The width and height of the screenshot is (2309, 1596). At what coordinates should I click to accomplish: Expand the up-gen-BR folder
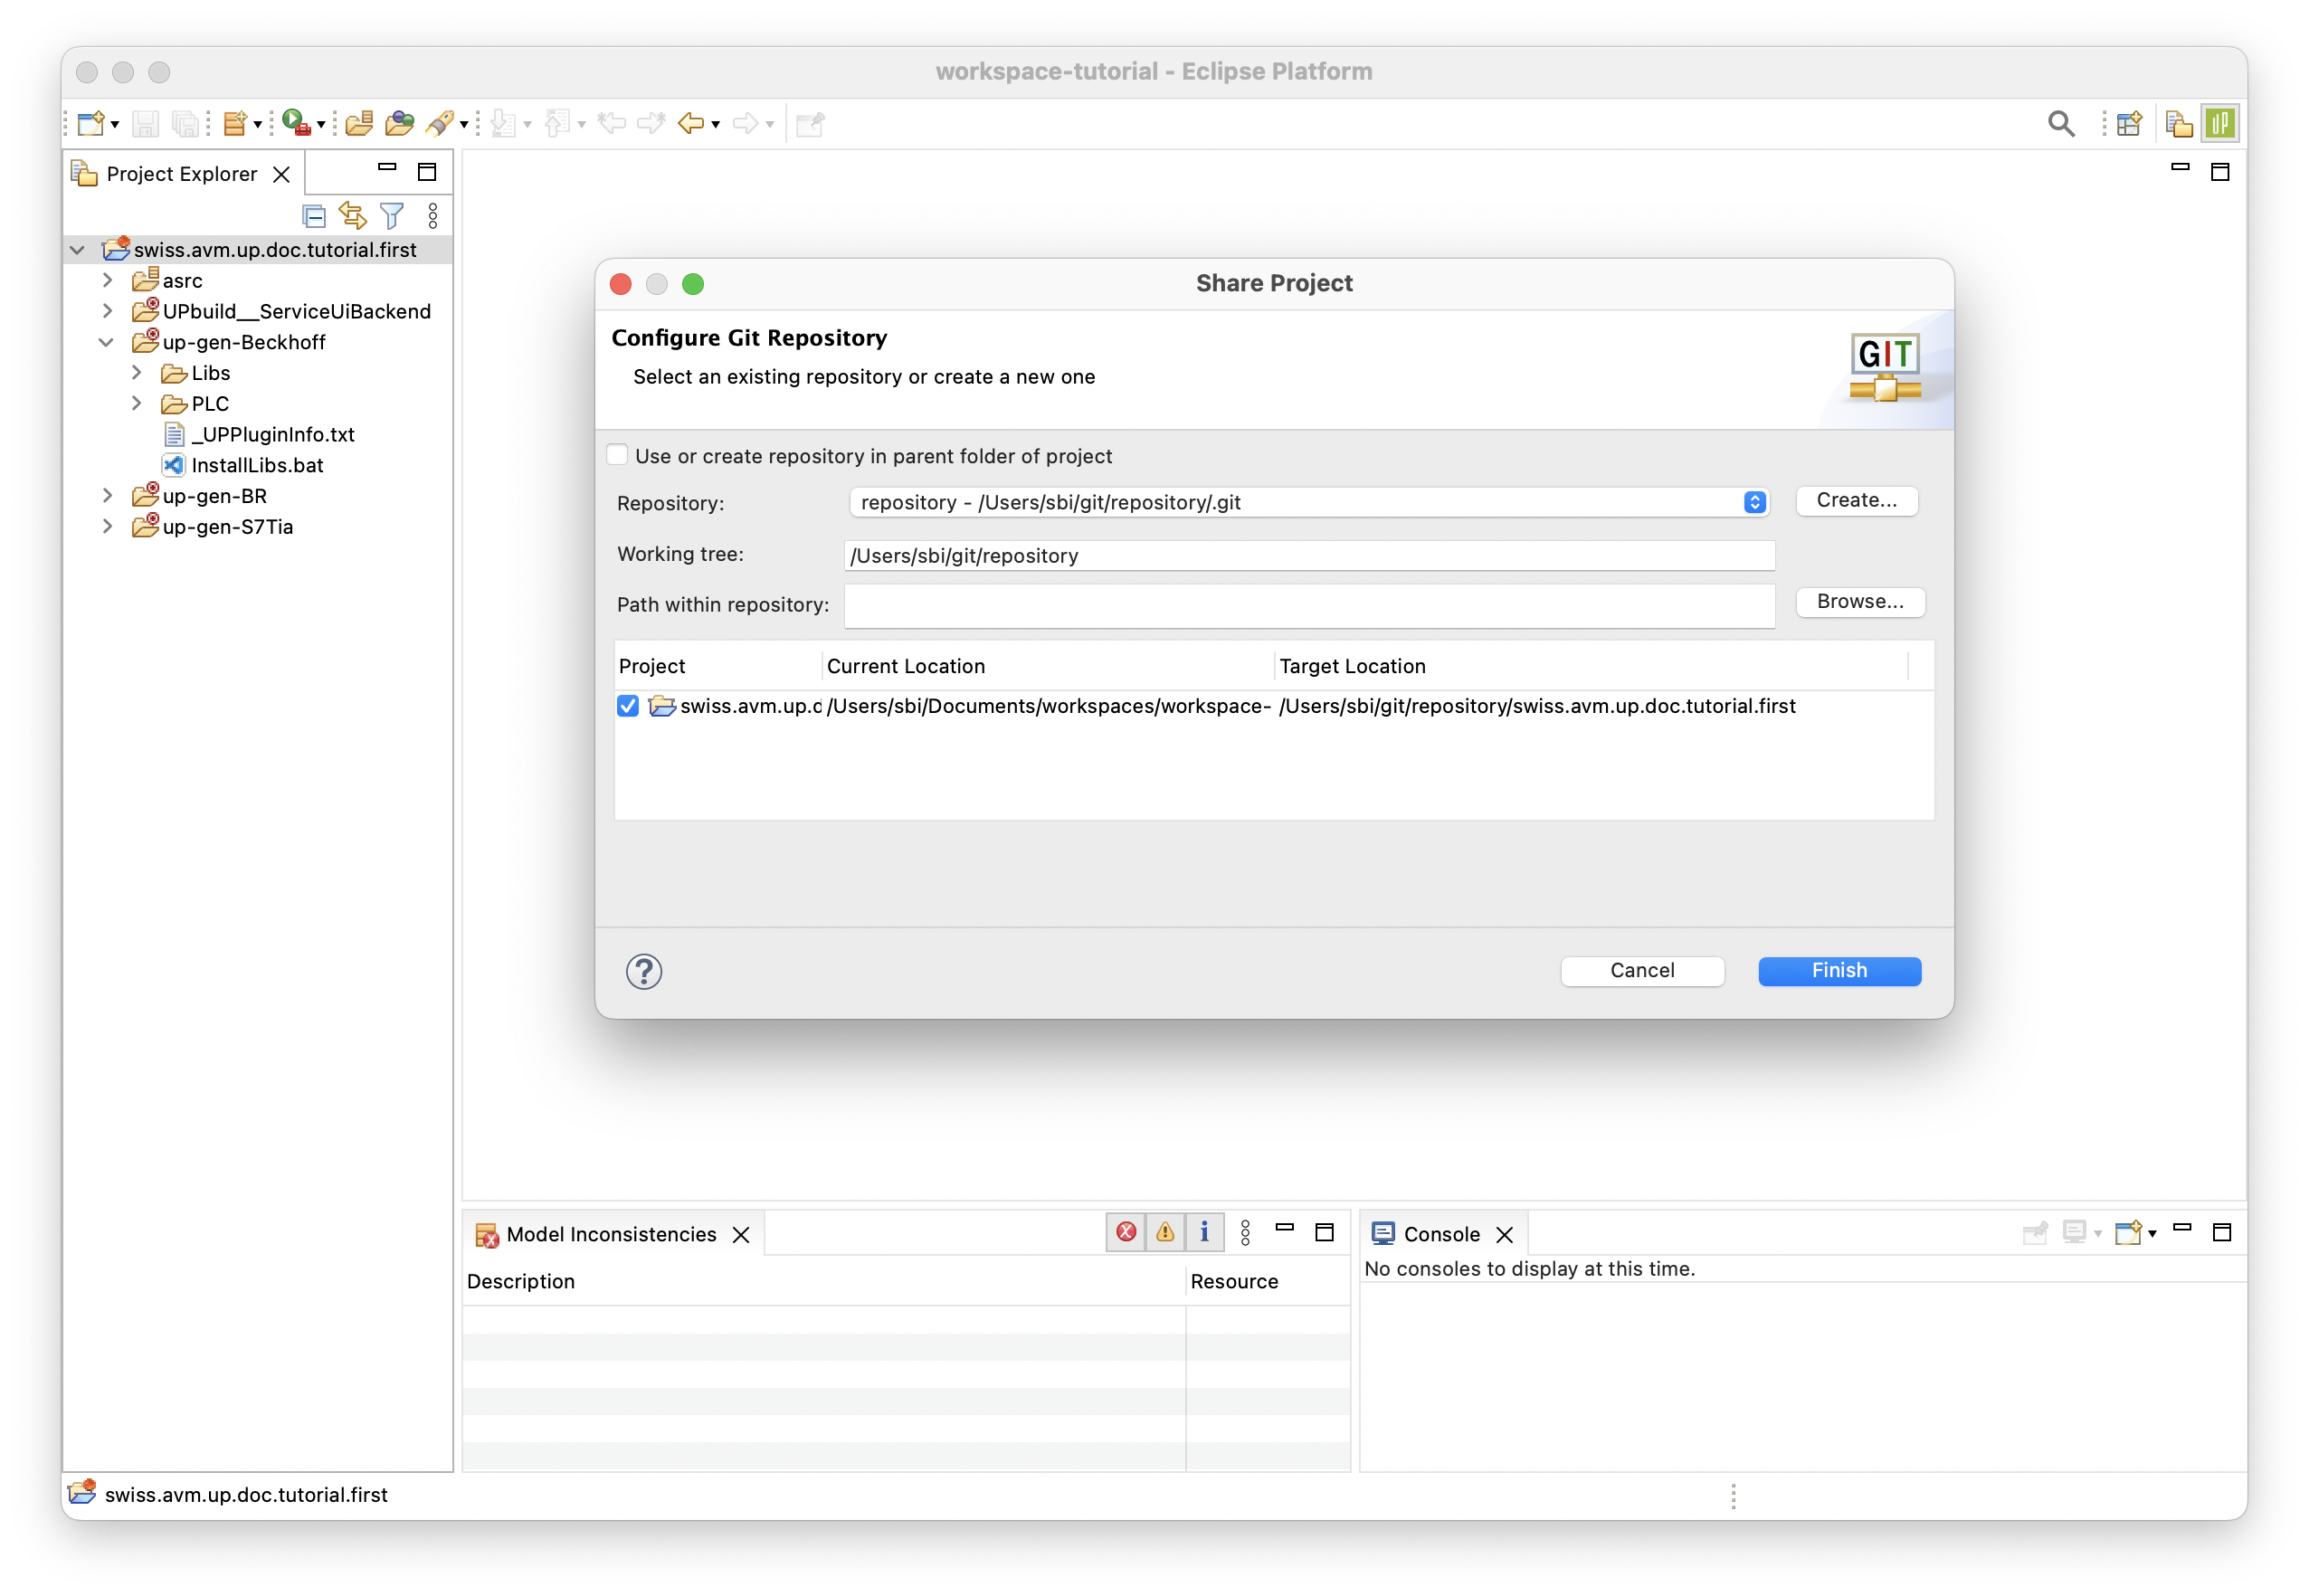pos(108,496)
